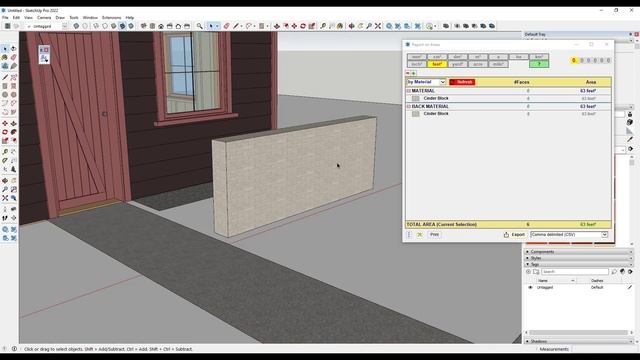Image resolution: width=640 pixels, height=360 pixels.
Task: Pick the Select arrow tool in top toolbar
Action: pos(211,26)
